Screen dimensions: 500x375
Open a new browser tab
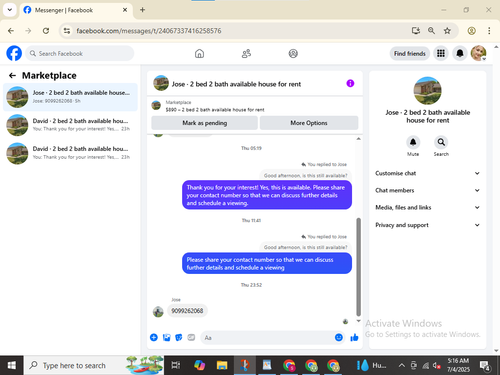142,10
